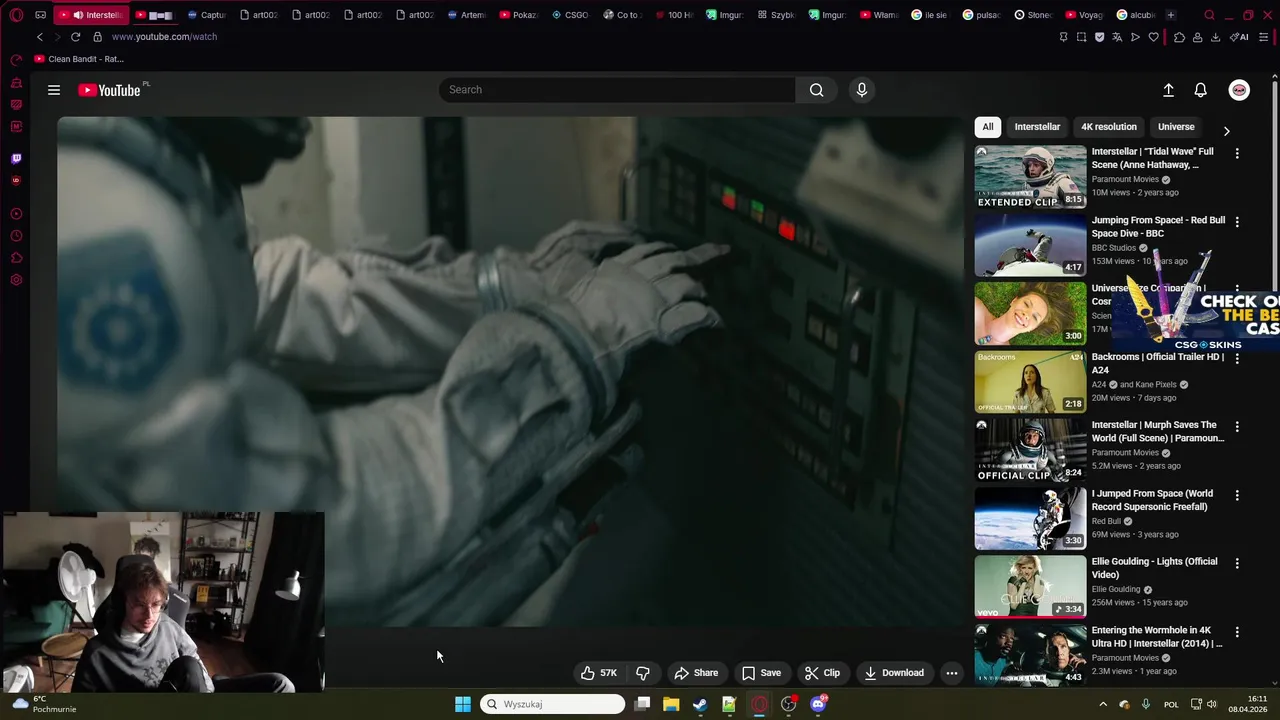Screen dimensions: 1280x720
Task: Click the Share button under the video
Action: (696, 673)
